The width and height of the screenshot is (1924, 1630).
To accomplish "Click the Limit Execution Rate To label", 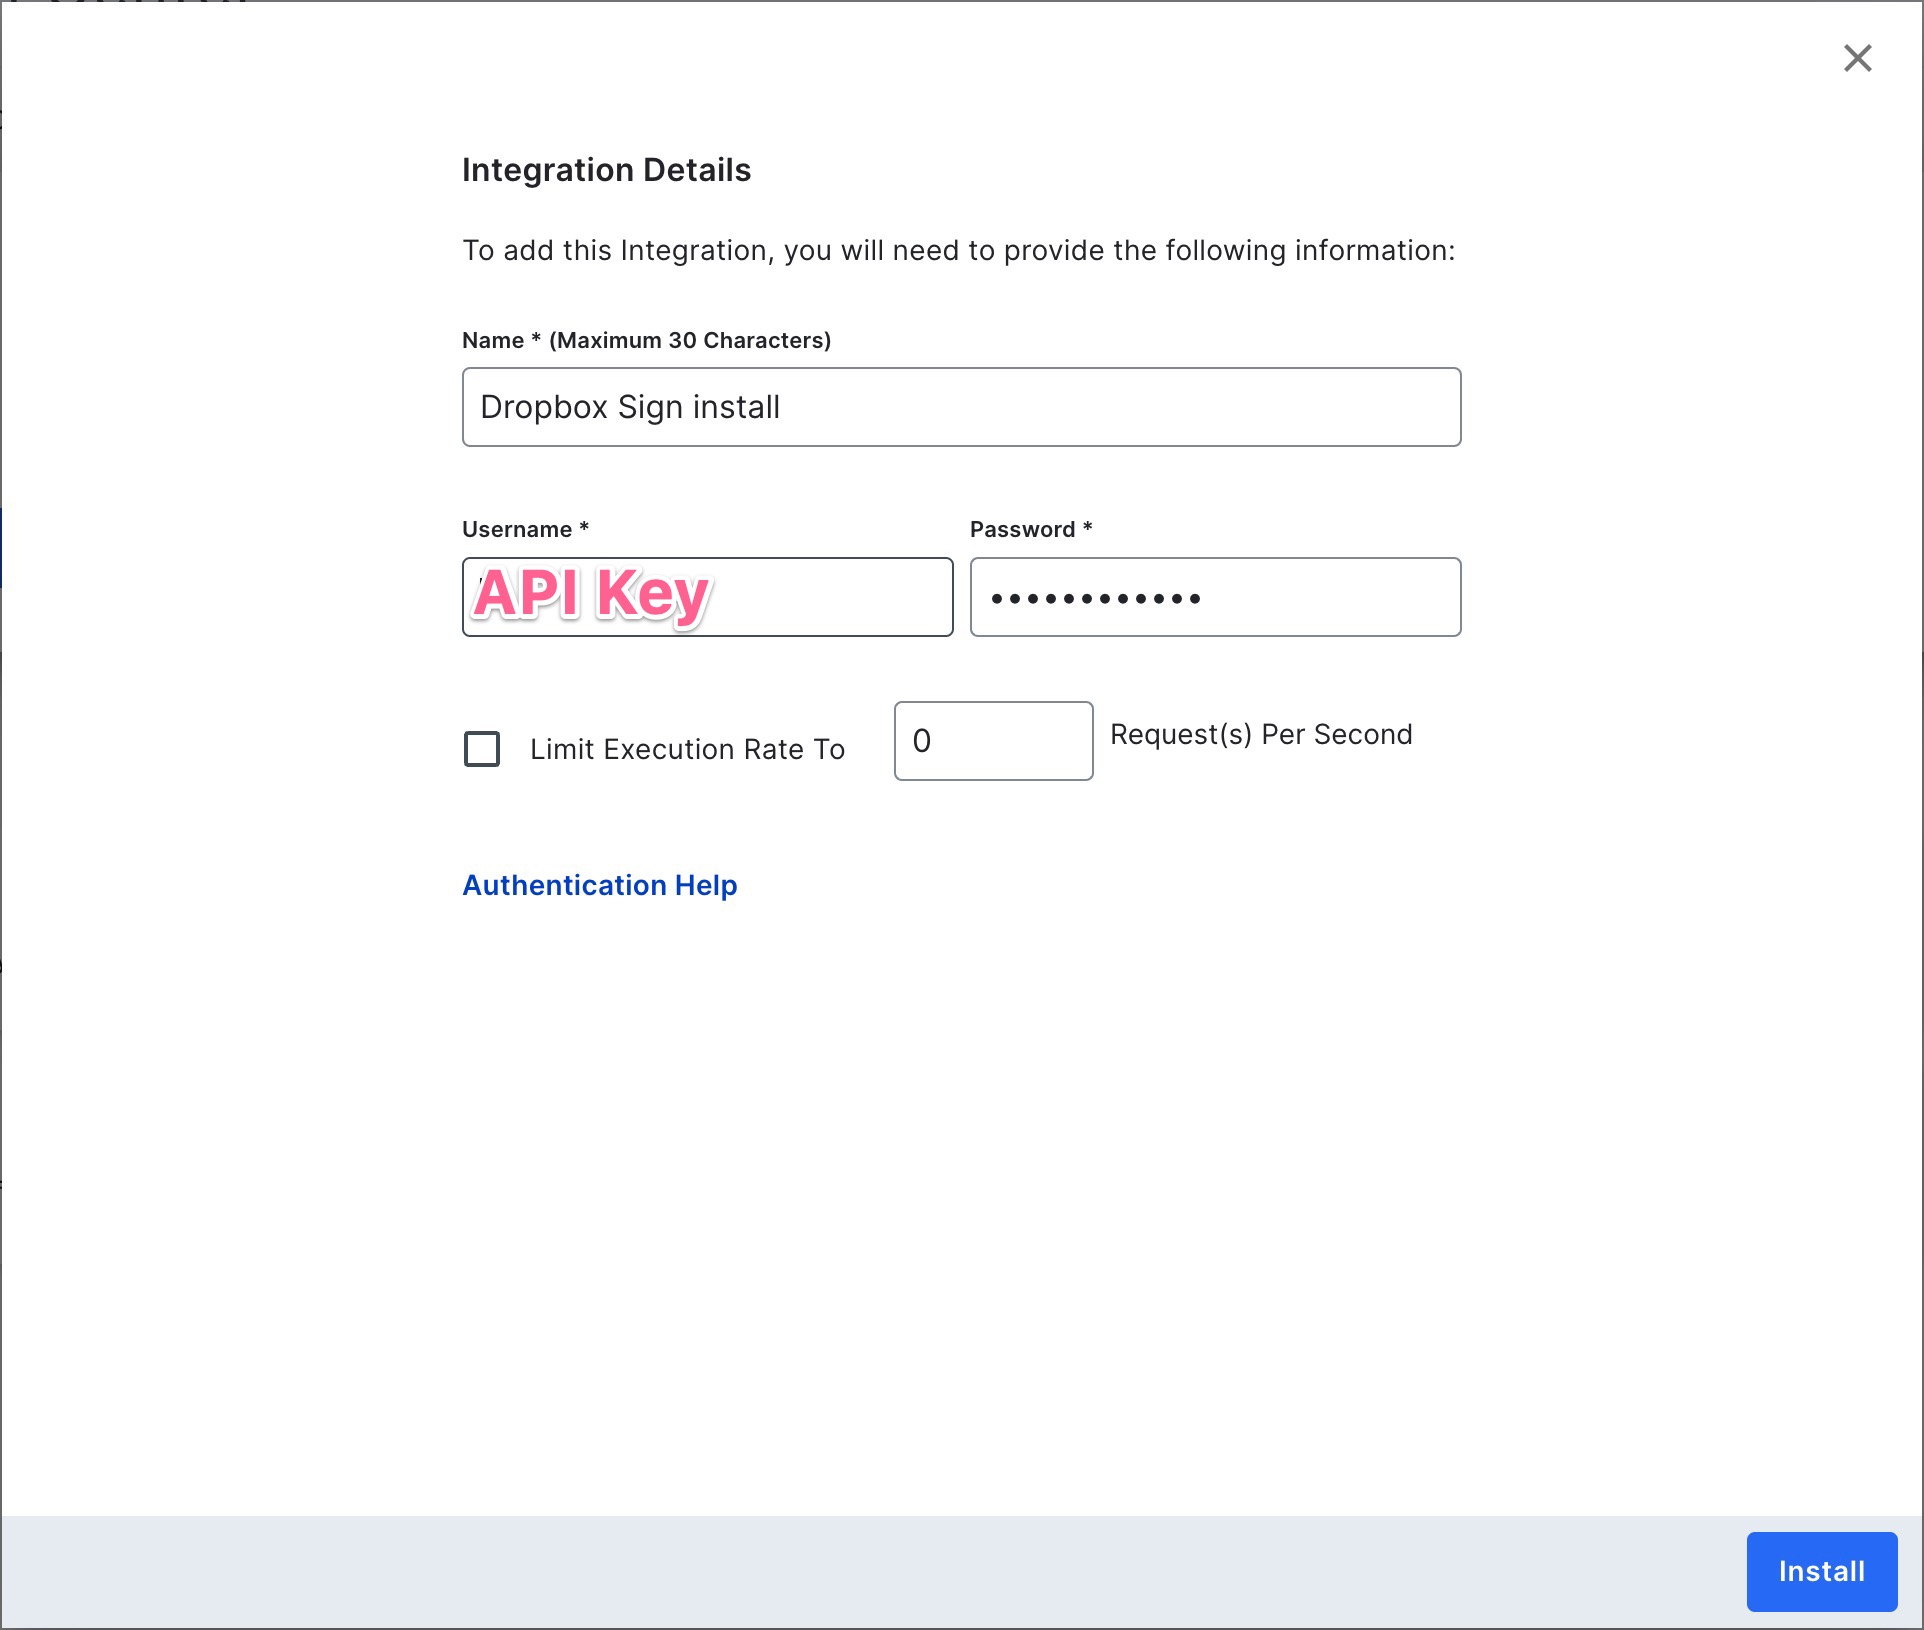I will pos(688,749).
